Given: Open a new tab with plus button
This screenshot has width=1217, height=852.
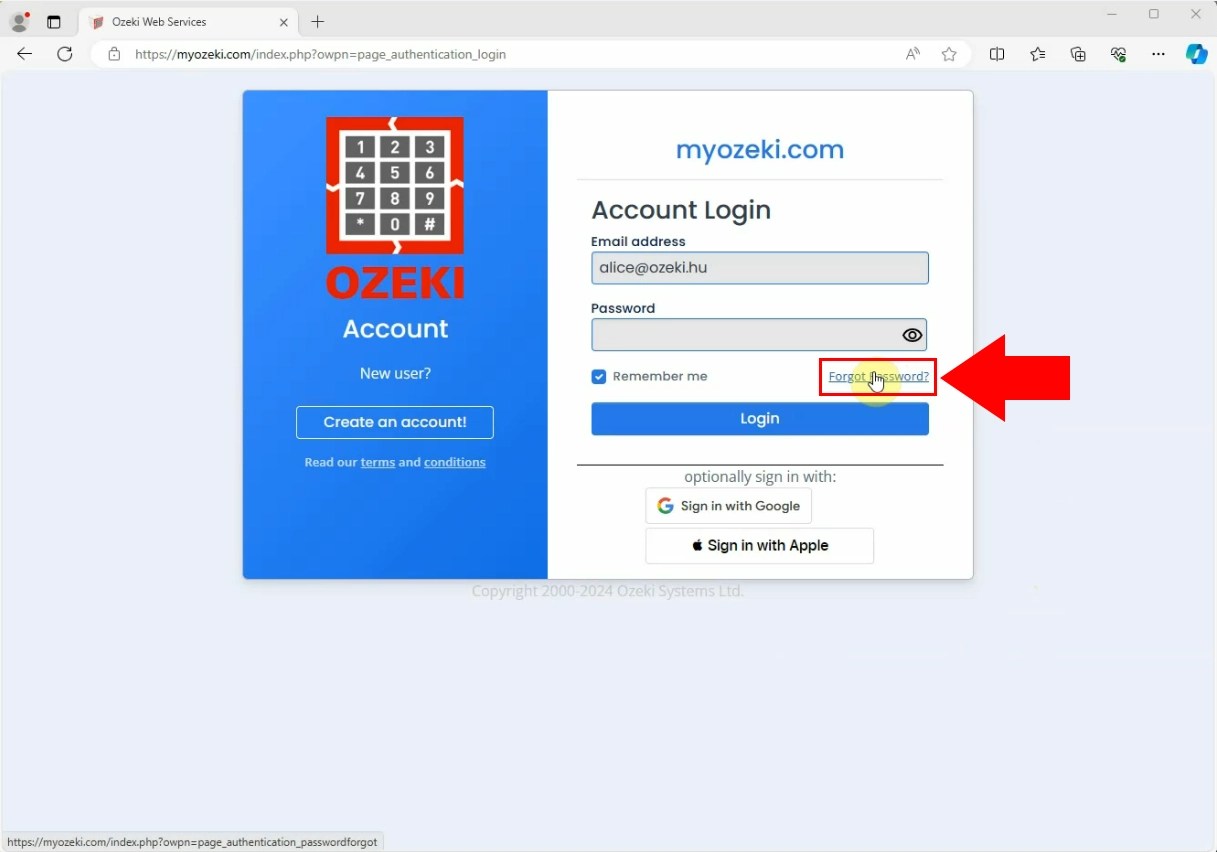Looking at the screenshot, I should pos(318,22).
